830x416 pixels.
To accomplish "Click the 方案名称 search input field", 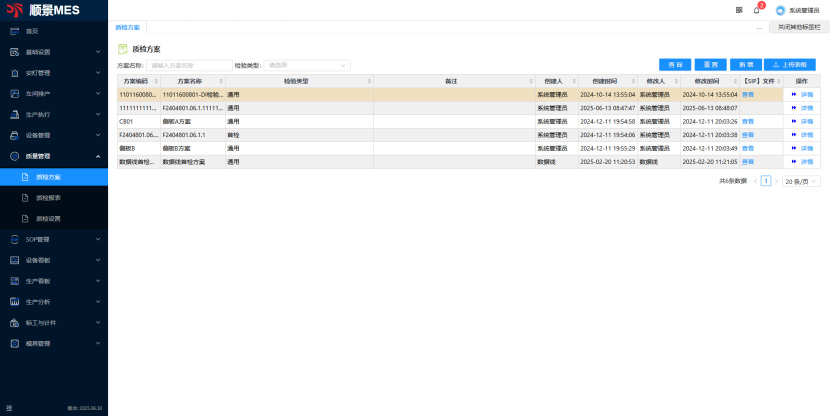I will click(190, 65).
